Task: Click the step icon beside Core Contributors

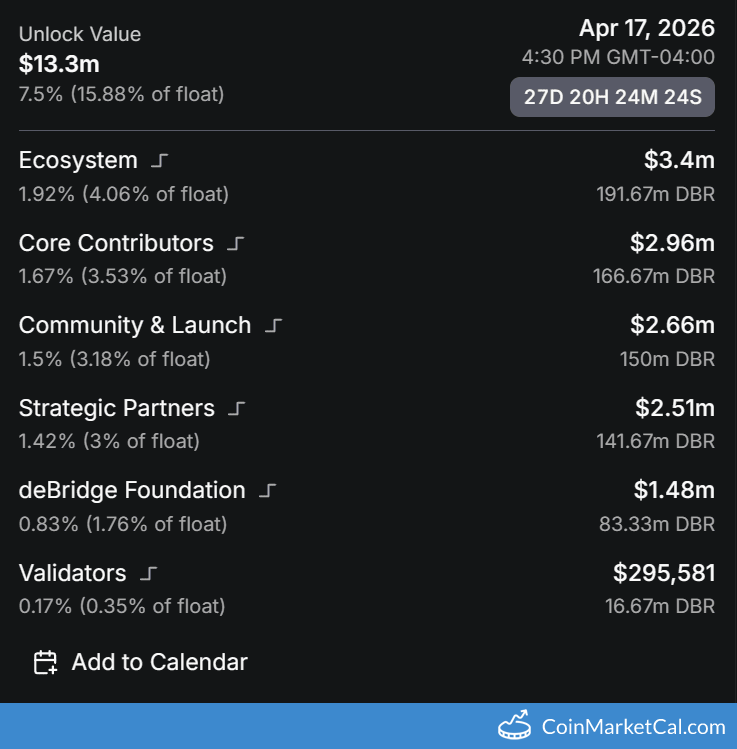Action: [x=235, y=244]
